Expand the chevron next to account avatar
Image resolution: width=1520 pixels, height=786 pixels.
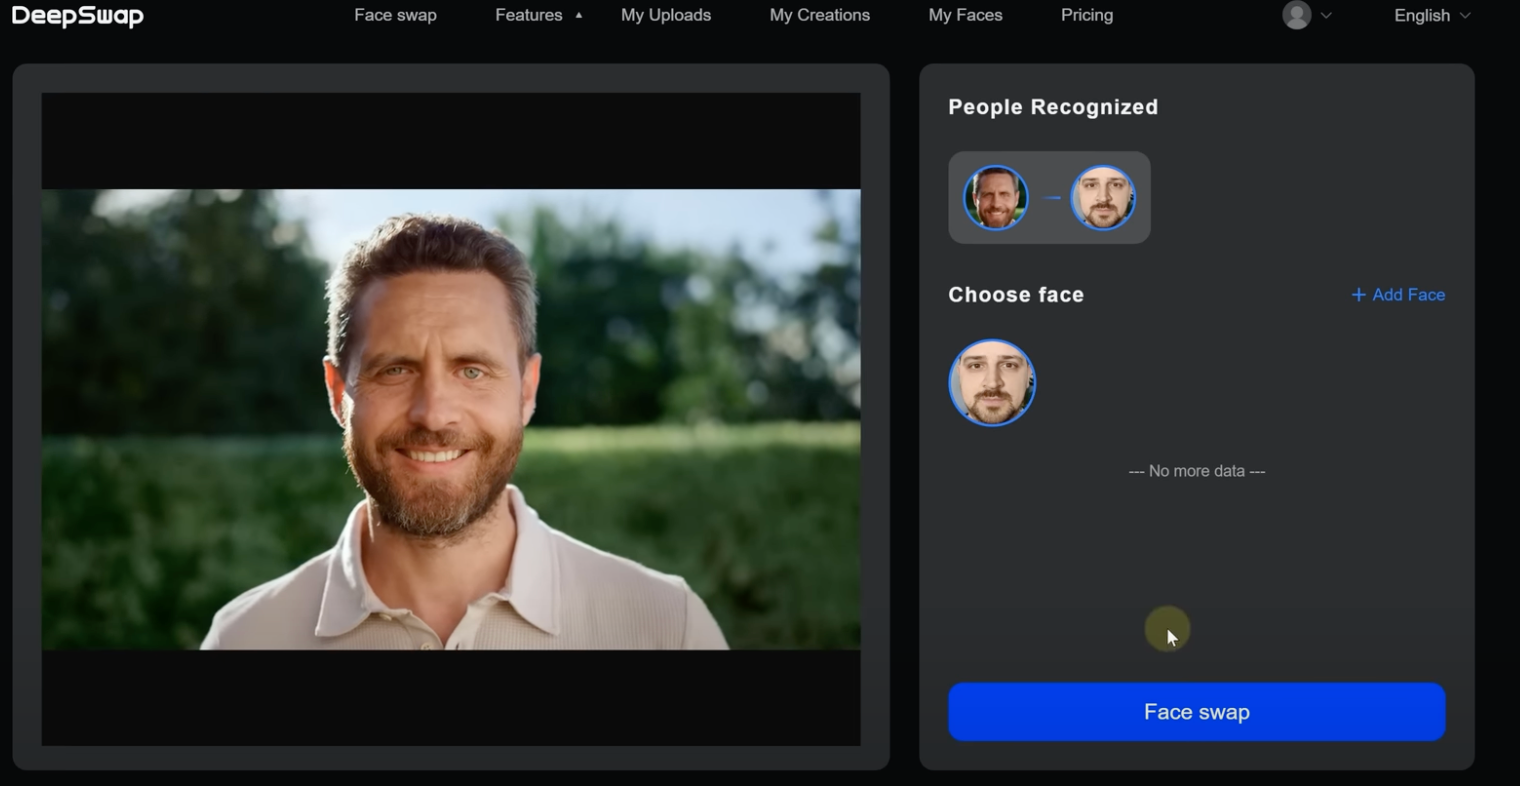1326,15
